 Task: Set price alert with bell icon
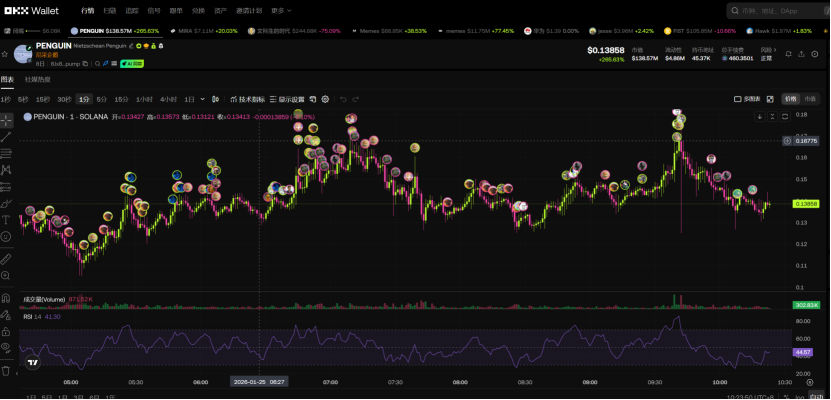click(789, 54)
